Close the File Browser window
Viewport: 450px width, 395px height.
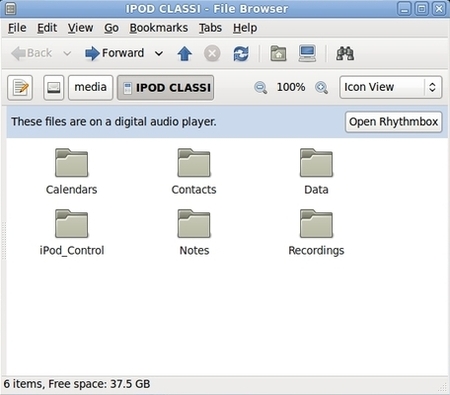[x=439, y=9]
